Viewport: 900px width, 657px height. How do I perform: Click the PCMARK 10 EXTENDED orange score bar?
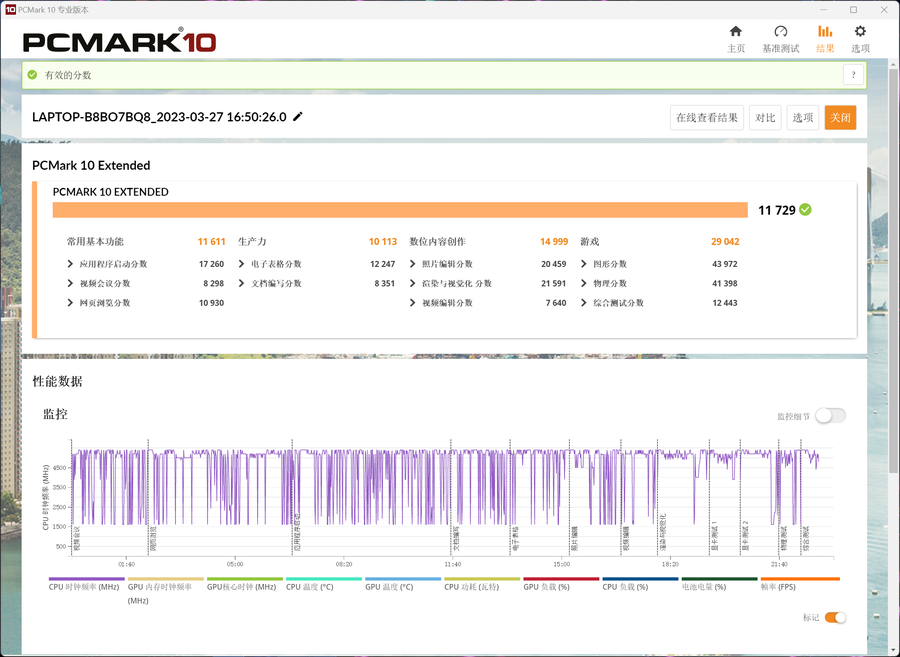[x=400, y=210]
